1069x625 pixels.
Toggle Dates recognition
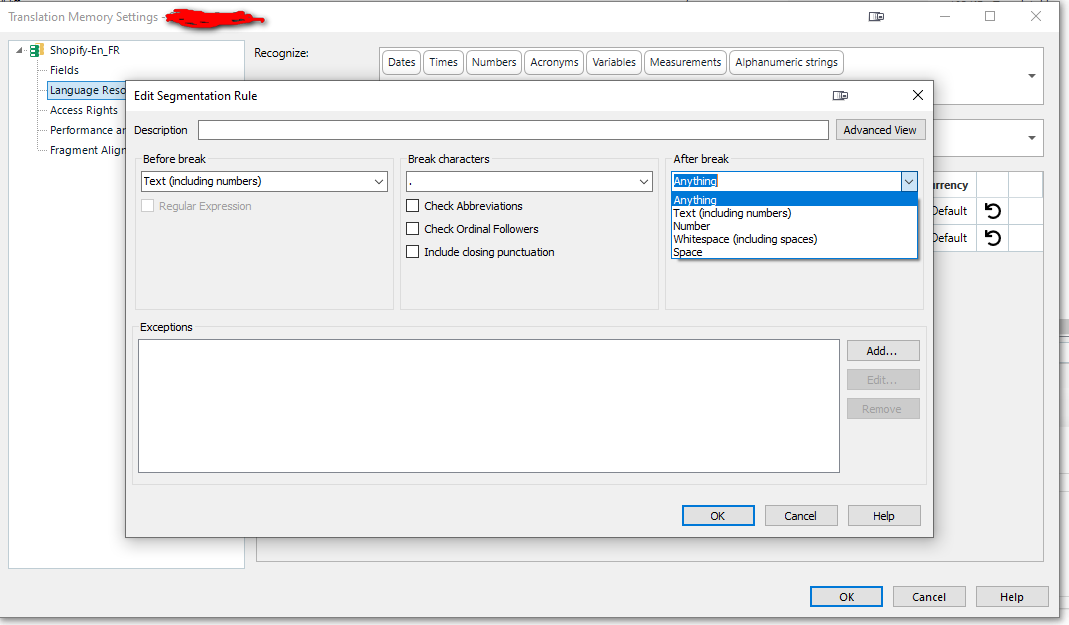pyautogui.click(x=400, y=62)
